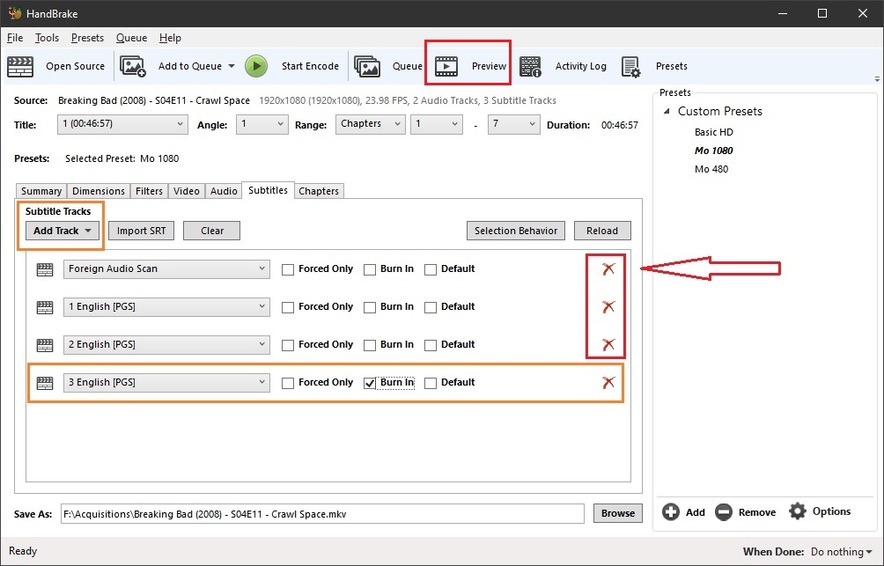Viewport: 884px width, 566px height.
Task: Open preset Options gear icon
Action: 798,511
